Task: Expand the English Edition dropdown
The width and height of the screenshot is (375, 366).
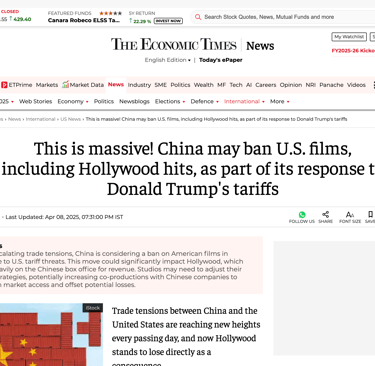Action: click(168, 60)
